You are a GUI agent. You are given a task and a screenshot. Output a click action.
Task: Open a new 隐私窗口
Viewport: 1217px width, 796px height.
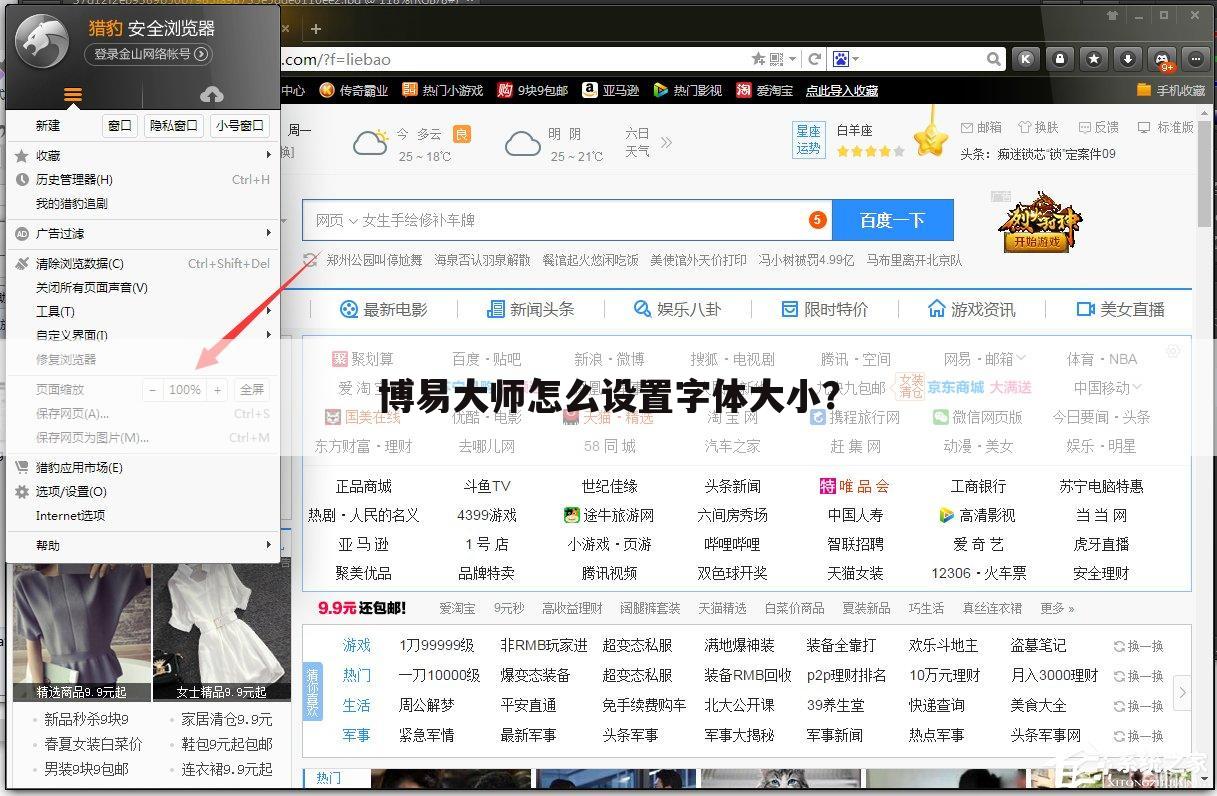[174, 125]
